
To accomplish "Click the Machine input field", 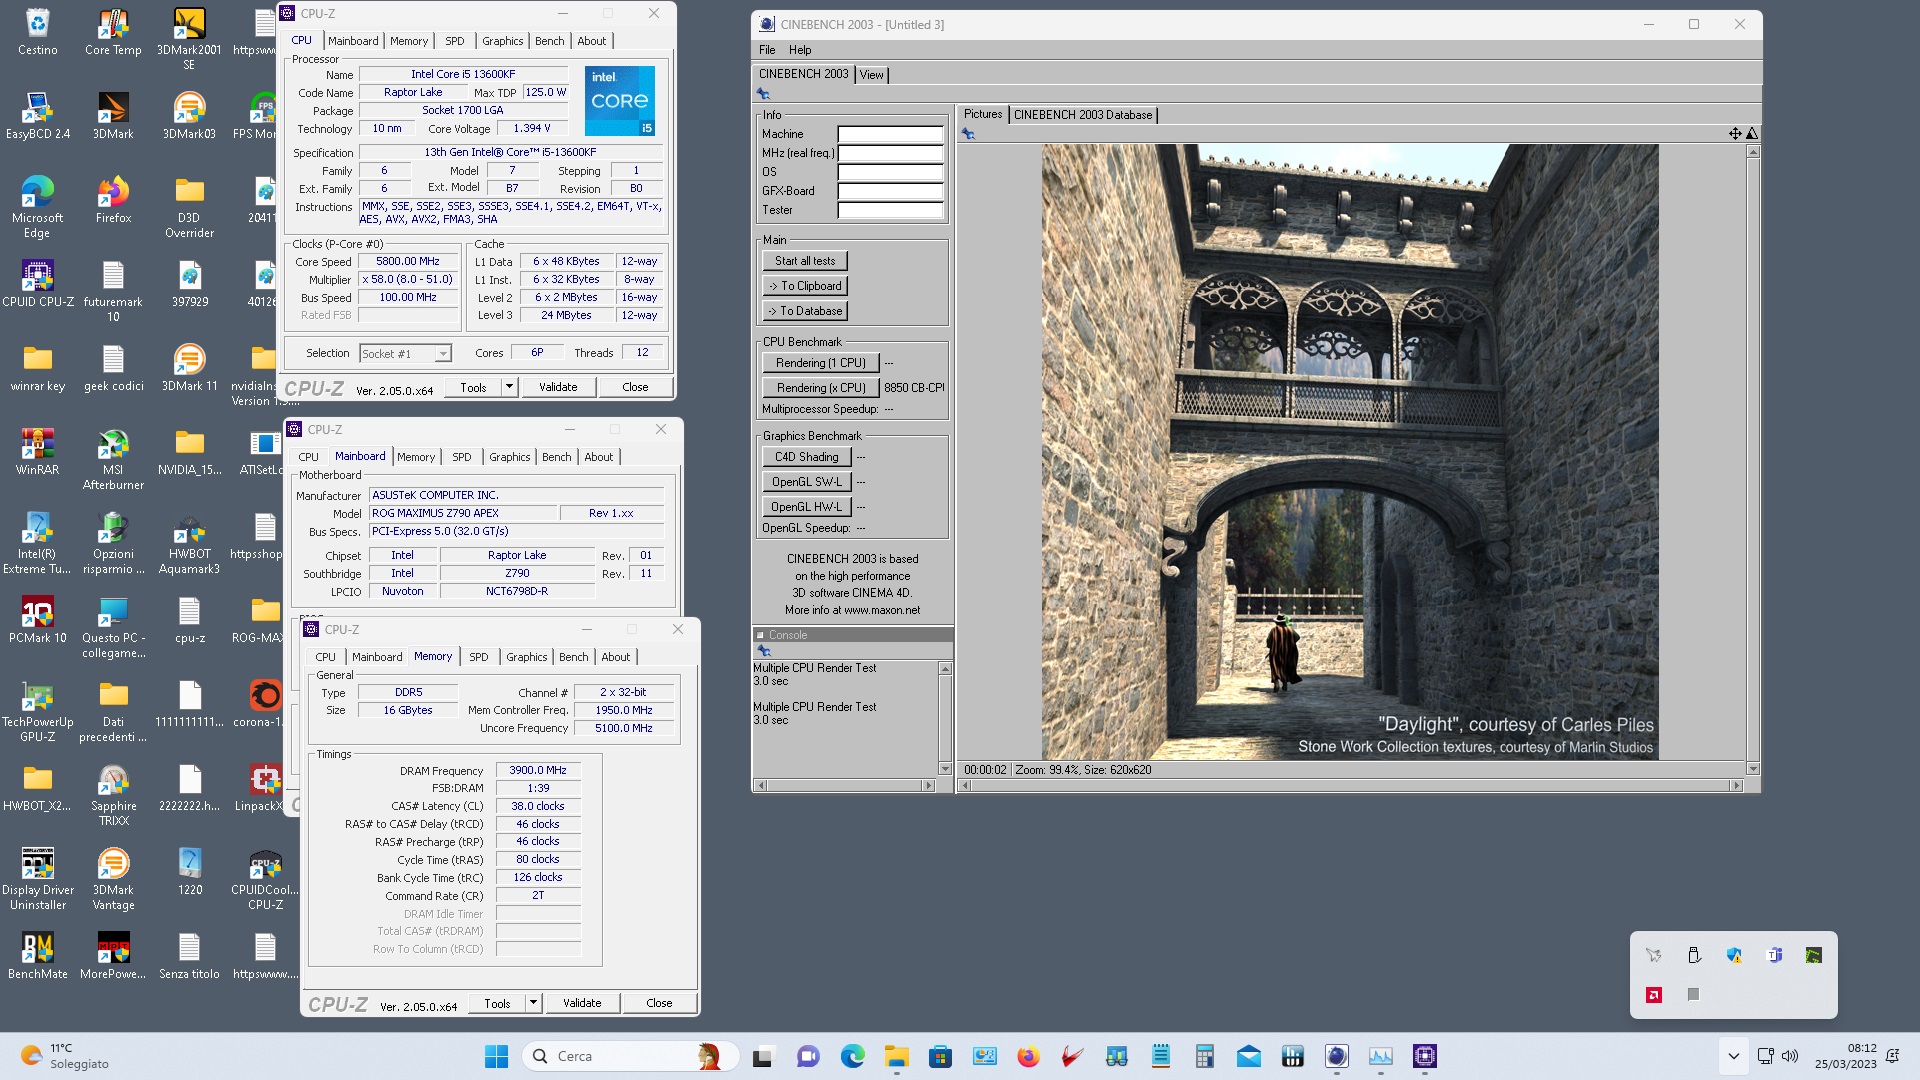I will point(890,134).
